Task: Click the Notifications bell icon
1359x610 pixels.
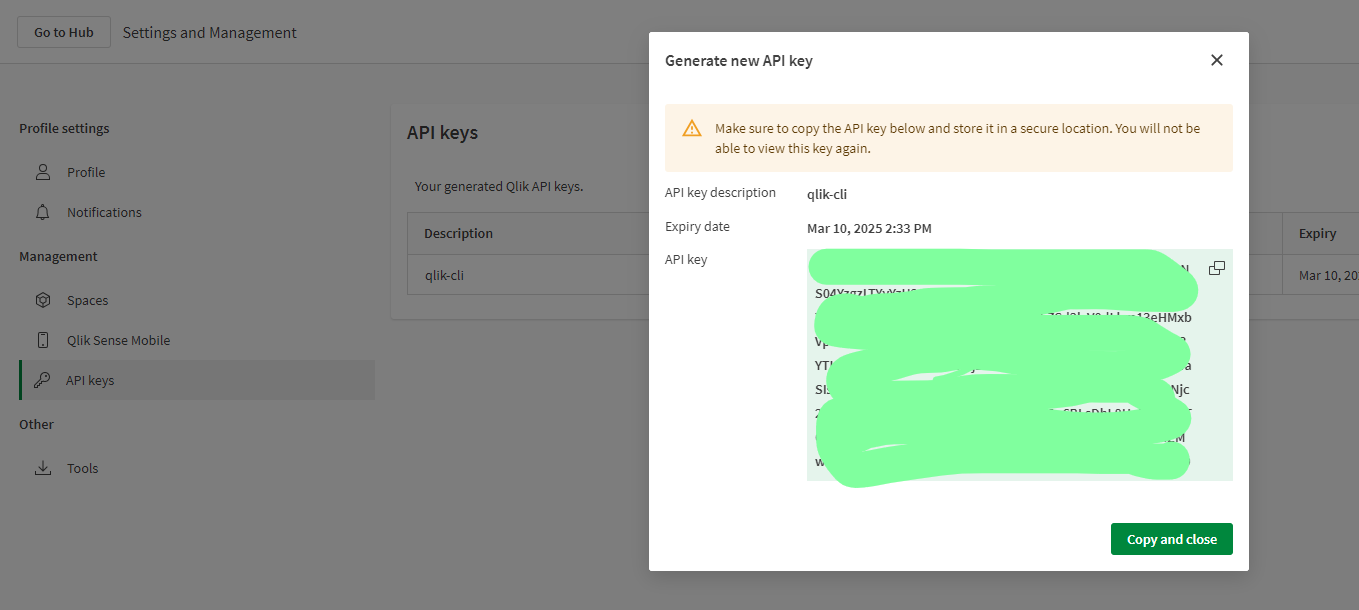Action: [x=43, y=212]
